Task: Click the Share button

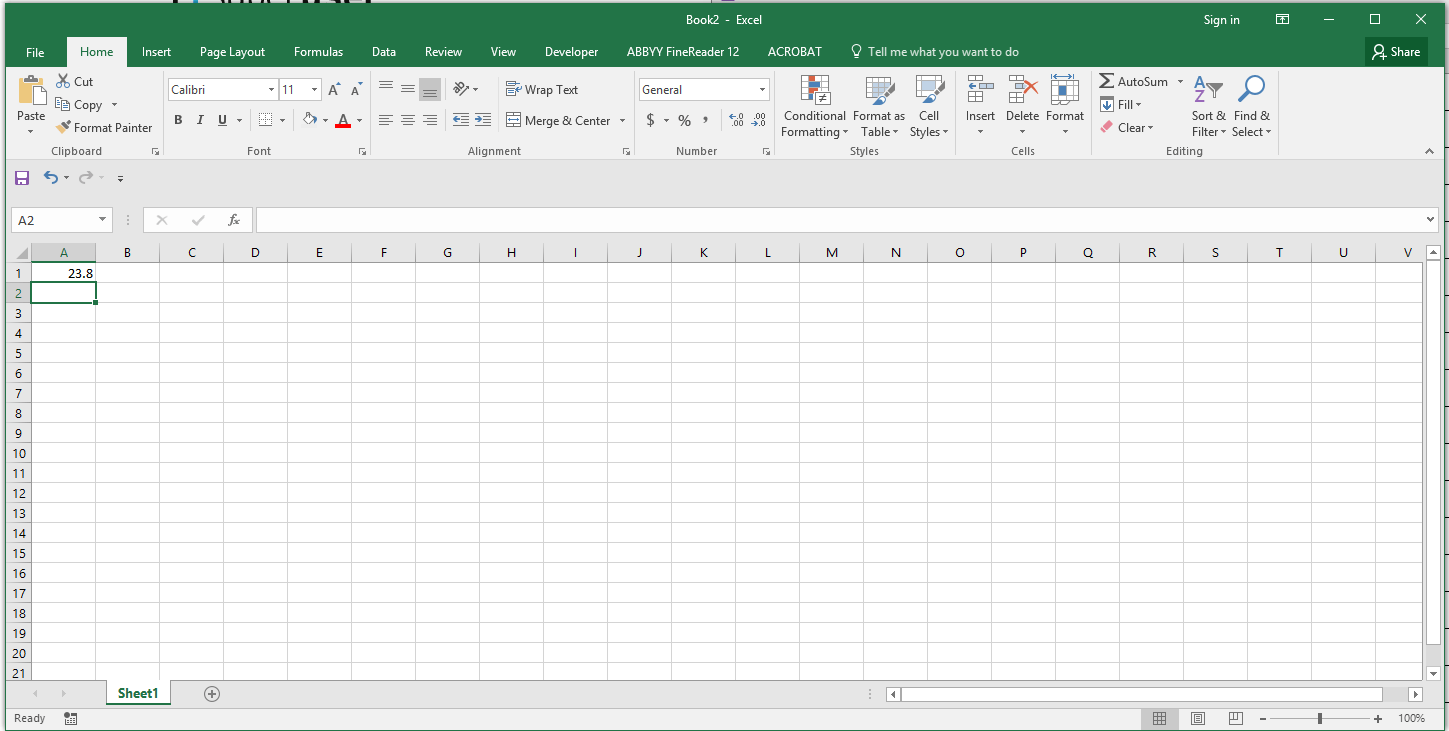Action: click(x=1396, y=51)
